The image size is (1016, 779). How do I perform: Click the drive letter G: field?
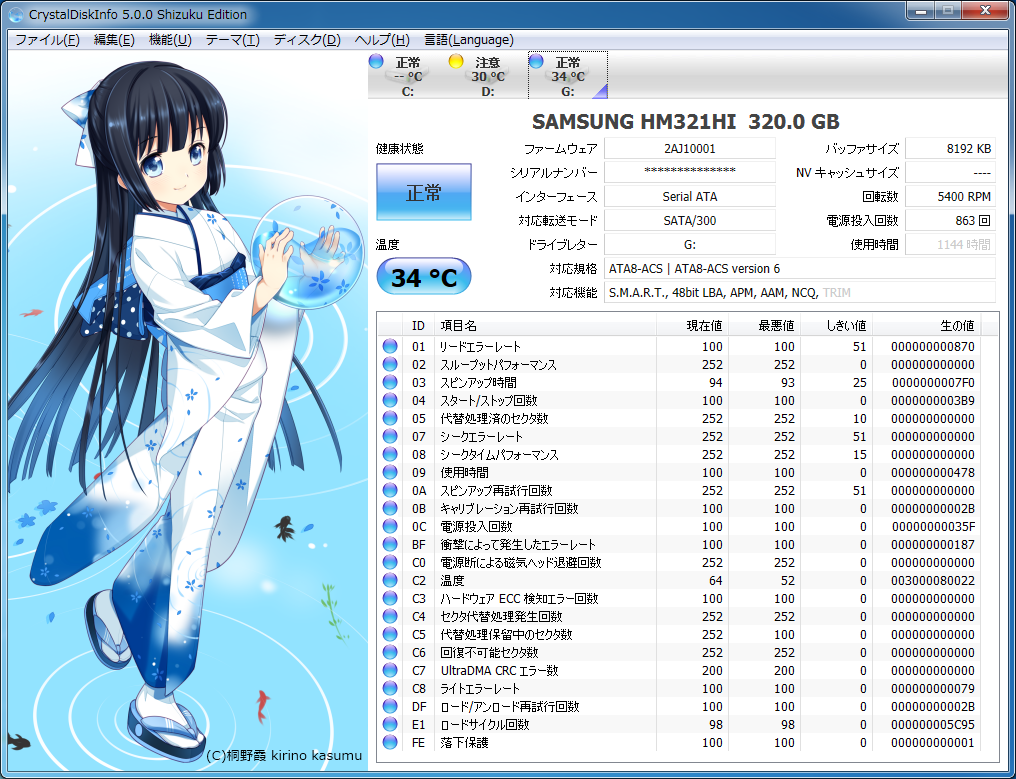point(689,244)
